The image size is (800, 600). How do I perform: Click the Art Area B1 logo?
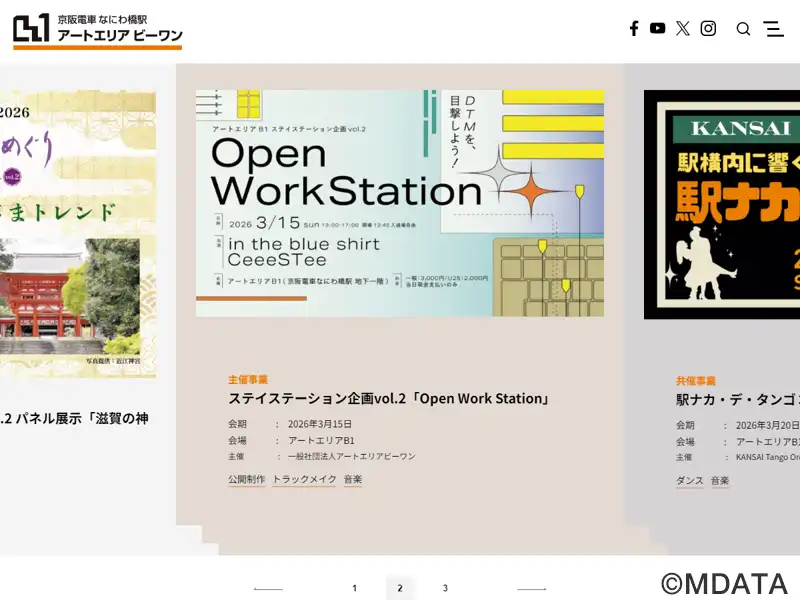(98, 30)
